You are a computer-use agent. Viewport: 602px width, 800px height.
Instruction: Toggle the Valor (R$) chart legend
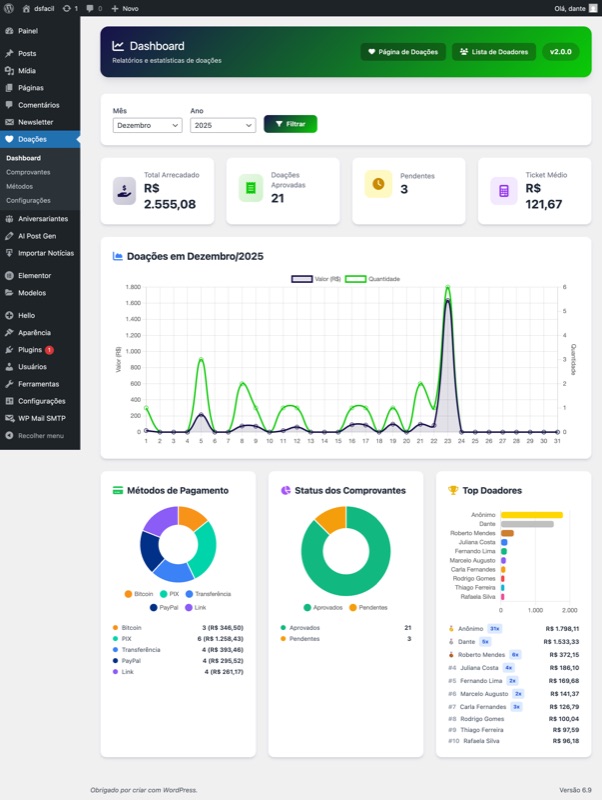315,279
